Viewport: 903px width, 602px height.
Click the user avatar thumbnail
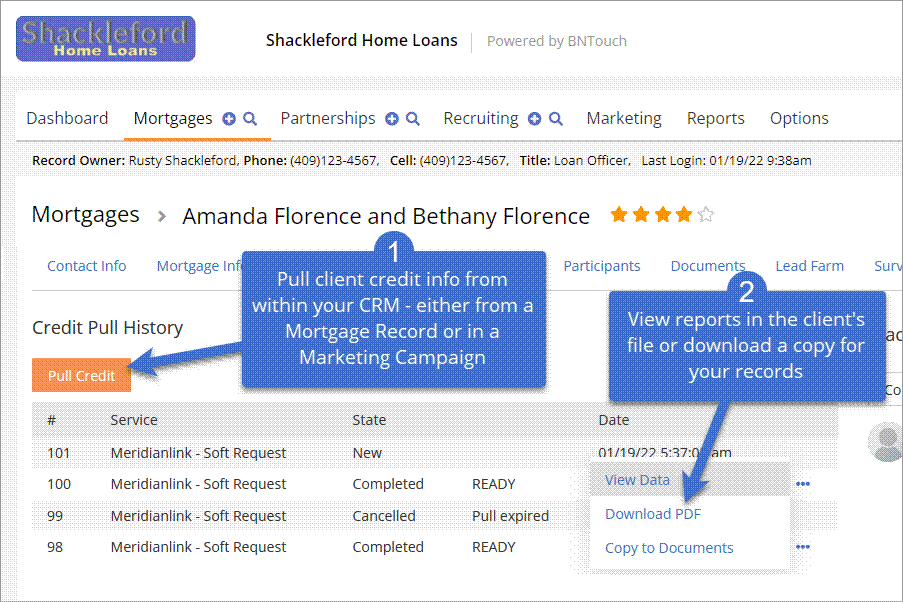tap(885, 442)
